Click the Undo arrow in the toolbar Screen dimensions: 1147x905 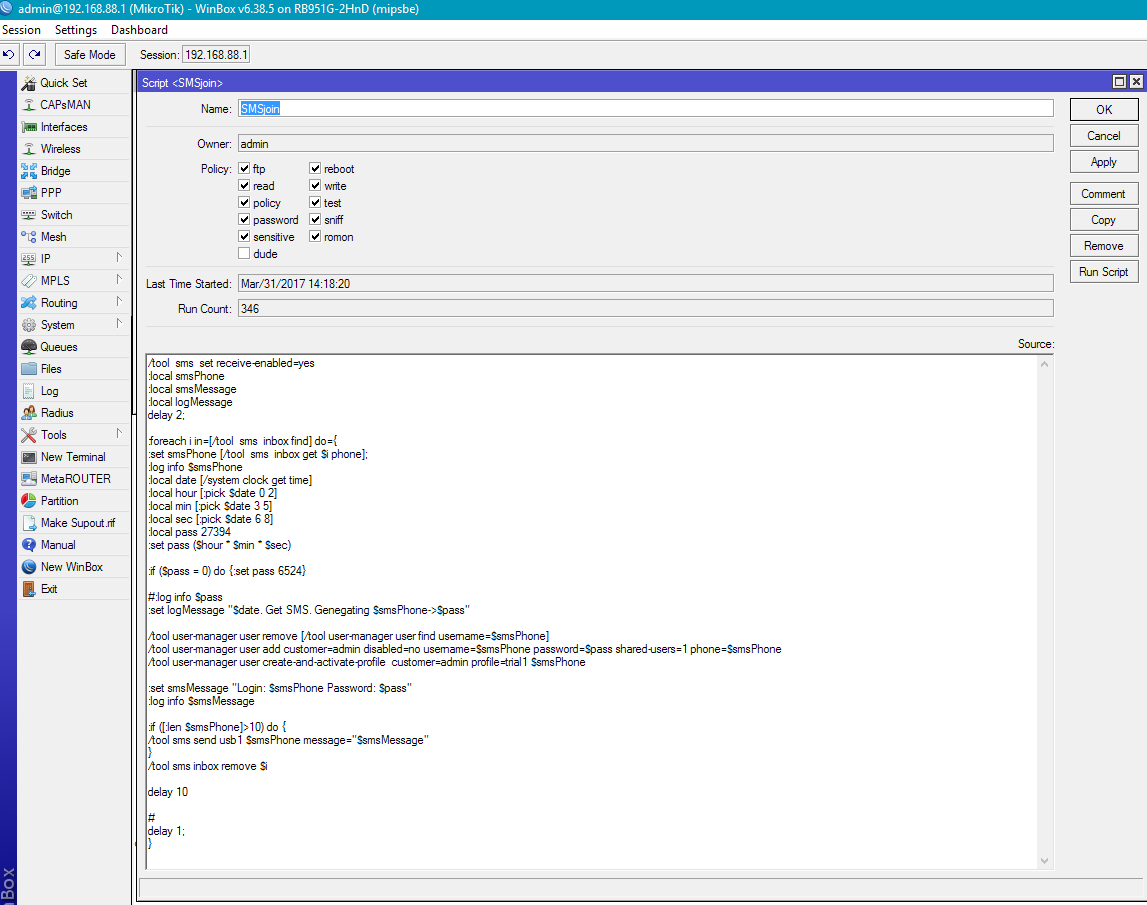[10, 54]
